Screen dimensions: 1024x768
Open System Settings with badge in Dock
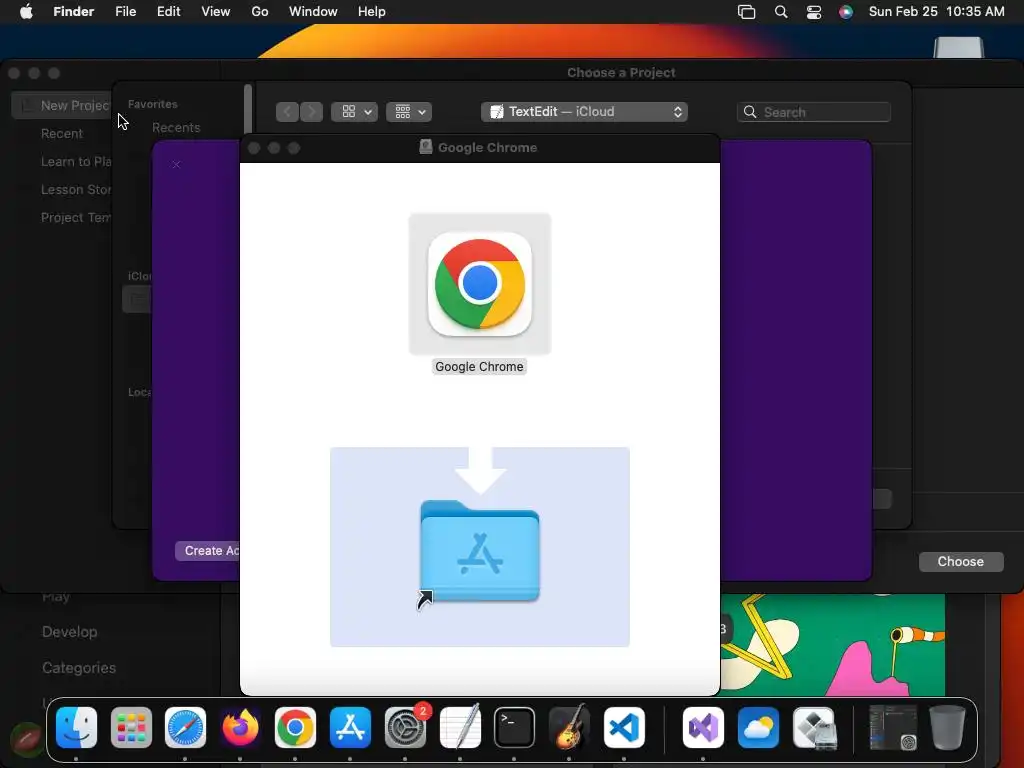pos(405,728)
